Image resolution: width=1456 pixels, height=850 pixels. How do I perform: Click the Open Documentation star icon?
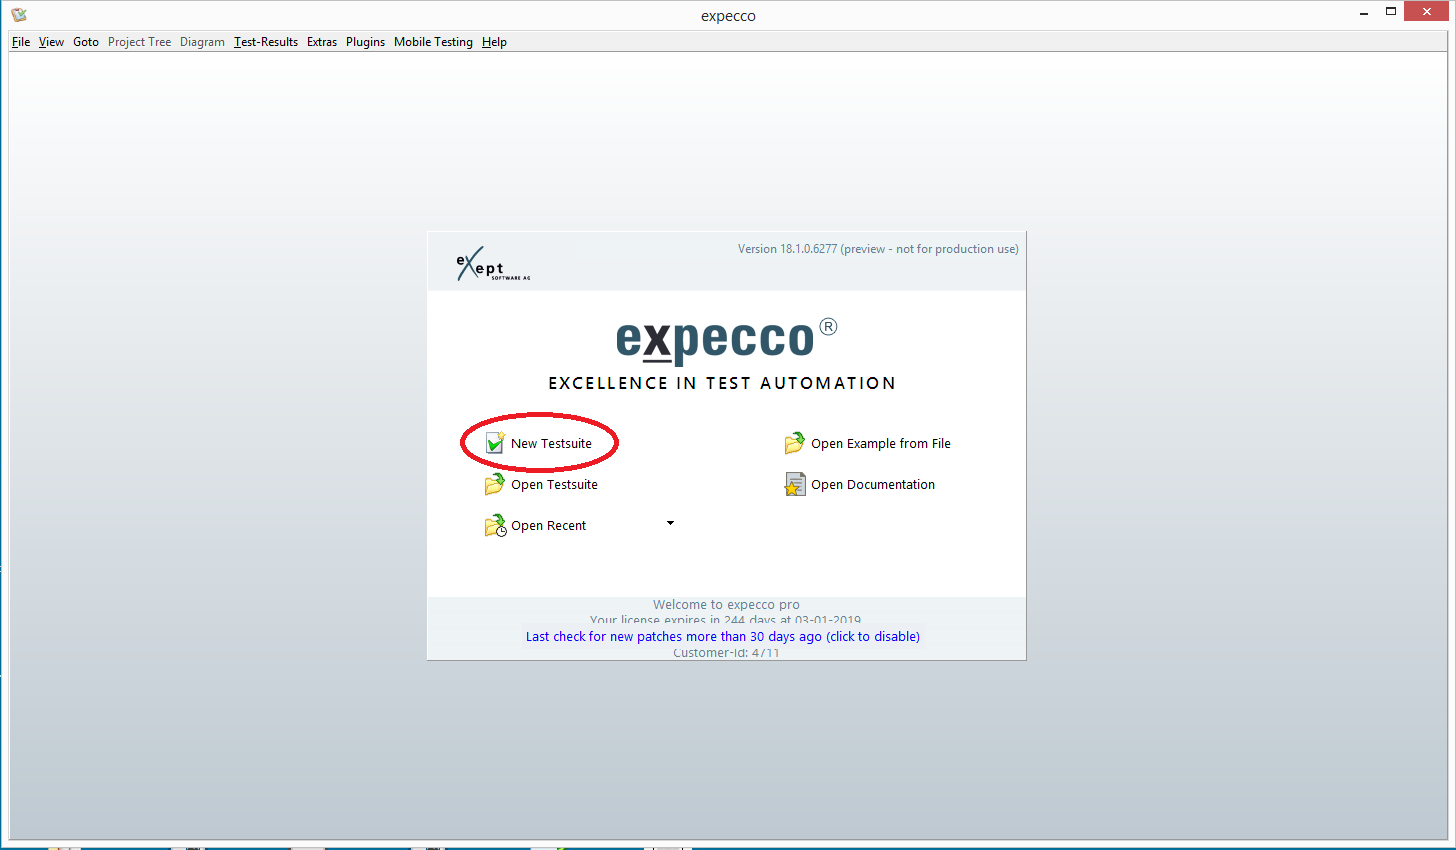click(795, 484)
